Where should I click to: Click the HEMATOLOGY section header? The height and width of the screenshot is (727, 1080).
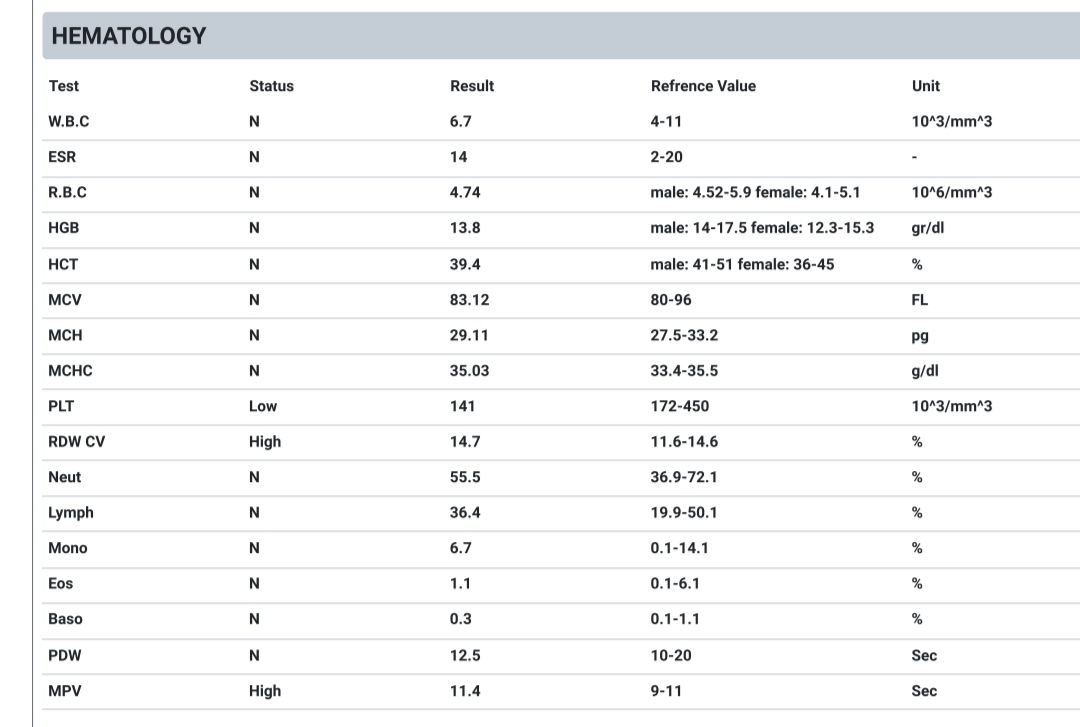click(129, 36)
